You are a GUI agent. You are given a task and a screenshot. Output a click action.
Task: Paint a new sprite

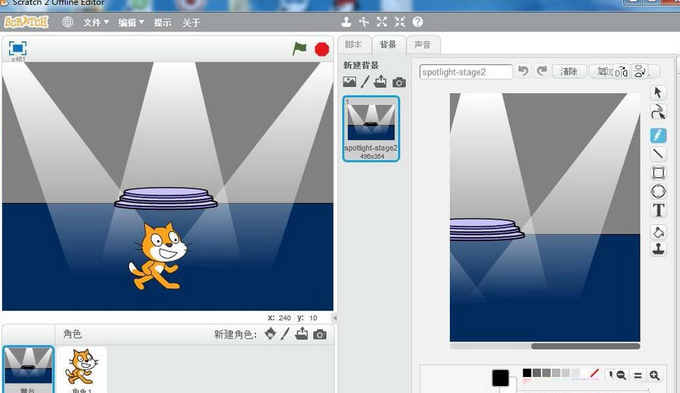(x=285, y=334)
